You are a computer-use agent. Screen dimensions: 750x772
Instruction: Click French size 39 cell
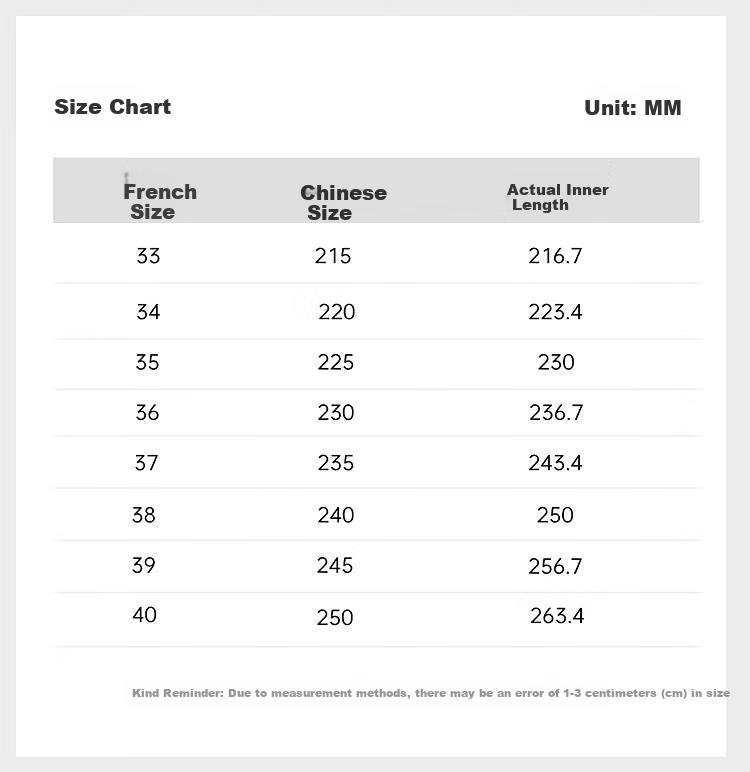[143, 565]
